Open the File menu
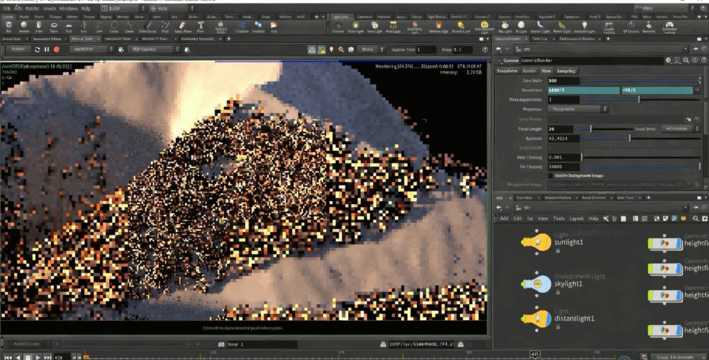Image resolution: width=709 pixels, height=360 pixels. (6, 8)
